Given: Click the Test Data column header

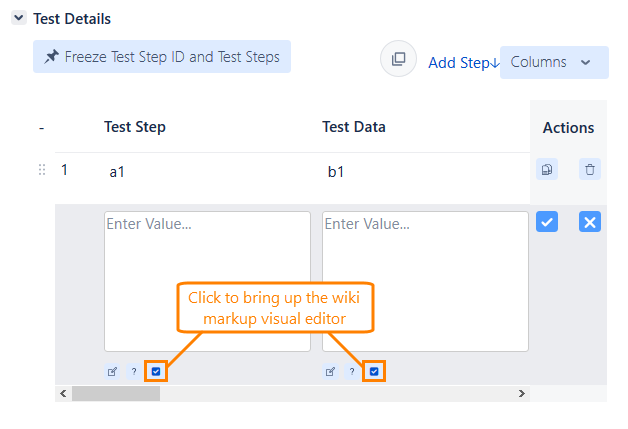Looking at the screenshot, I should pyautogui.click(x=354, y=127).
